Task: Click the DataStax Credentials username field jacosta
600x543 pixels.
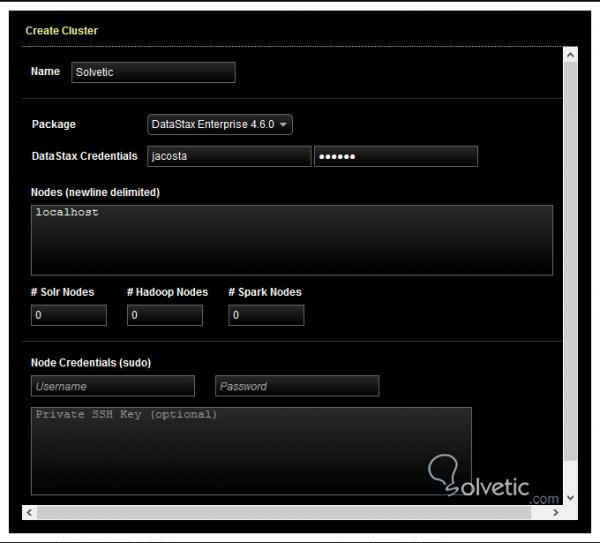Action: click(229, 156)
